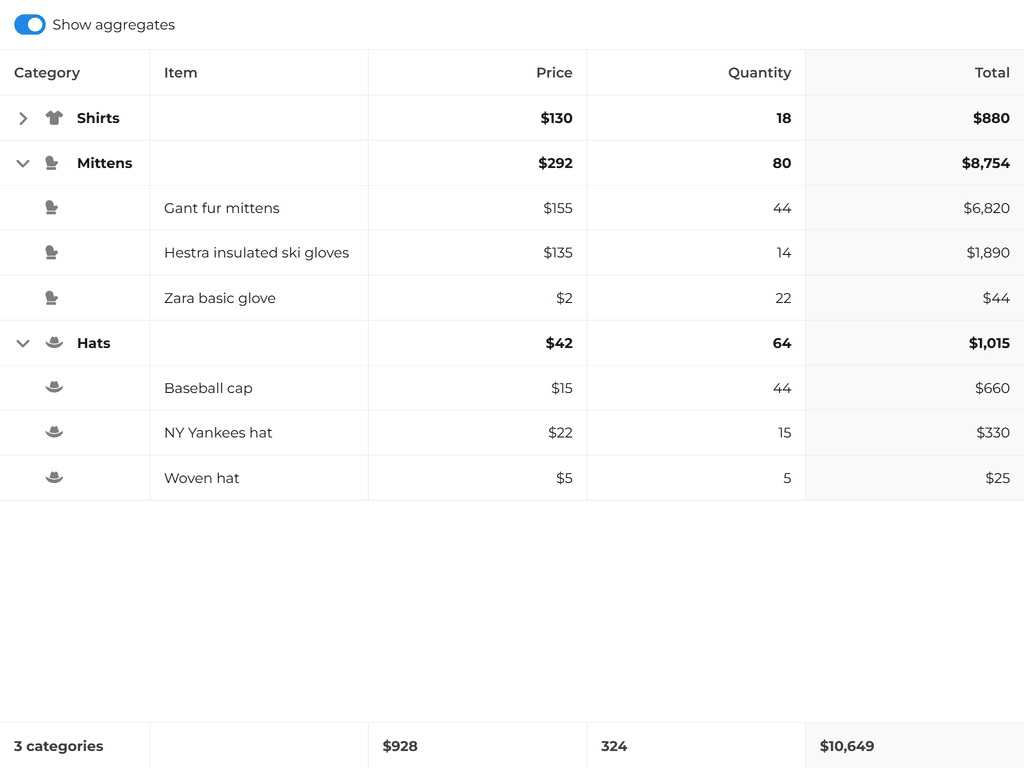This screenshot has width=1024, height=768.
Task: Collapse the Mittens category group
Action: tap(23, 163)
